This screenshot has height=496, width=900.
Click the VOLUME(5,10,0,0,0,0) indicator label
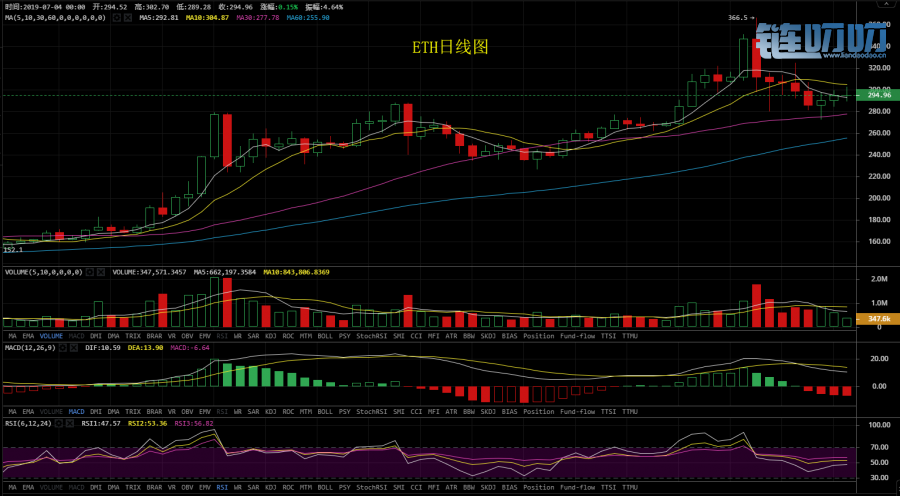(46, 272)
